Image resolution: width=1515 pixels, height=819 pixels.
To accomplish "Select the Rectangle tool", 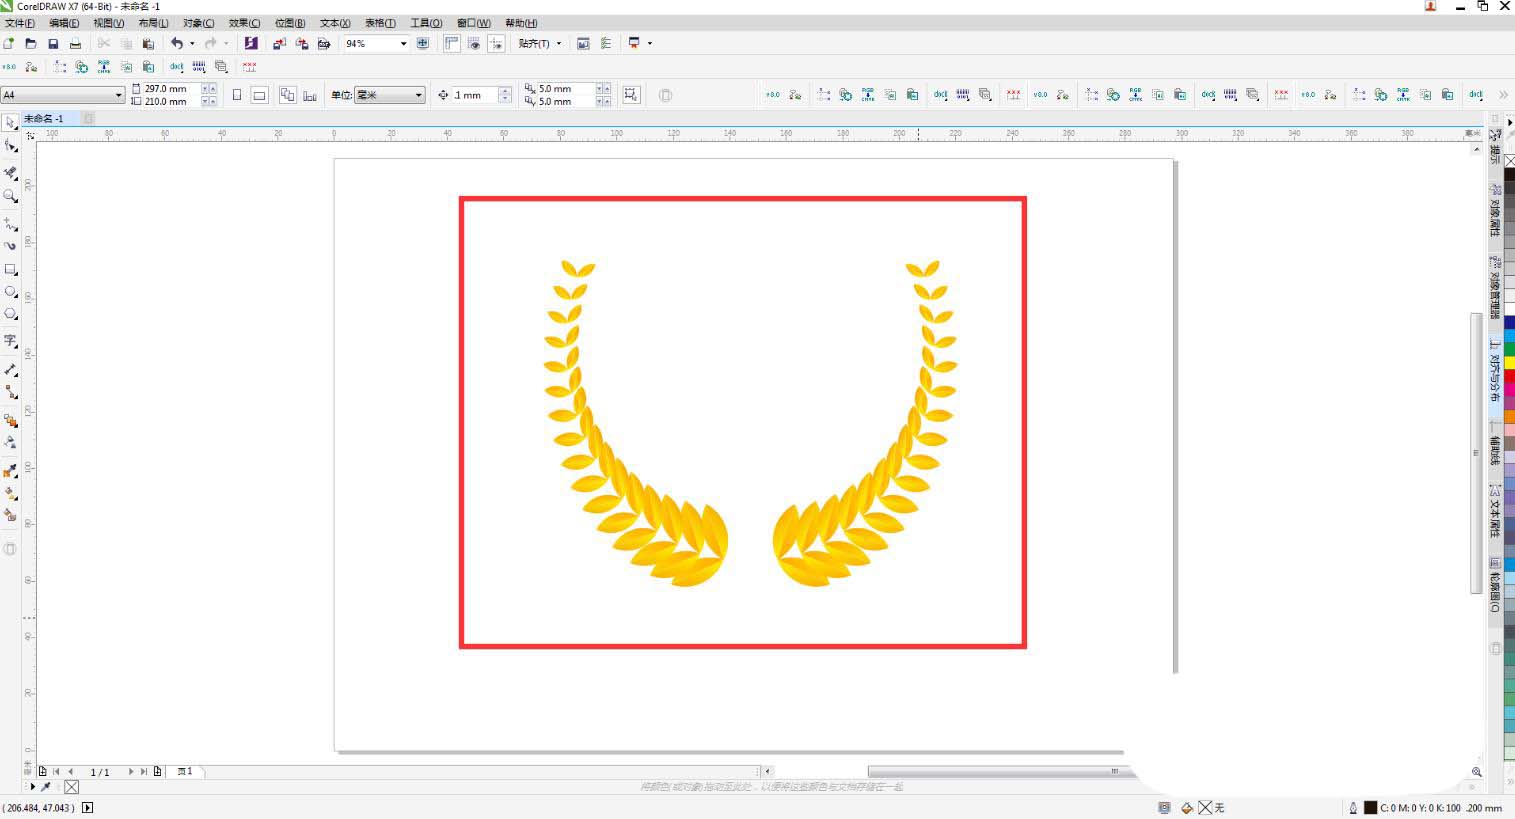I will pos(11,269).
